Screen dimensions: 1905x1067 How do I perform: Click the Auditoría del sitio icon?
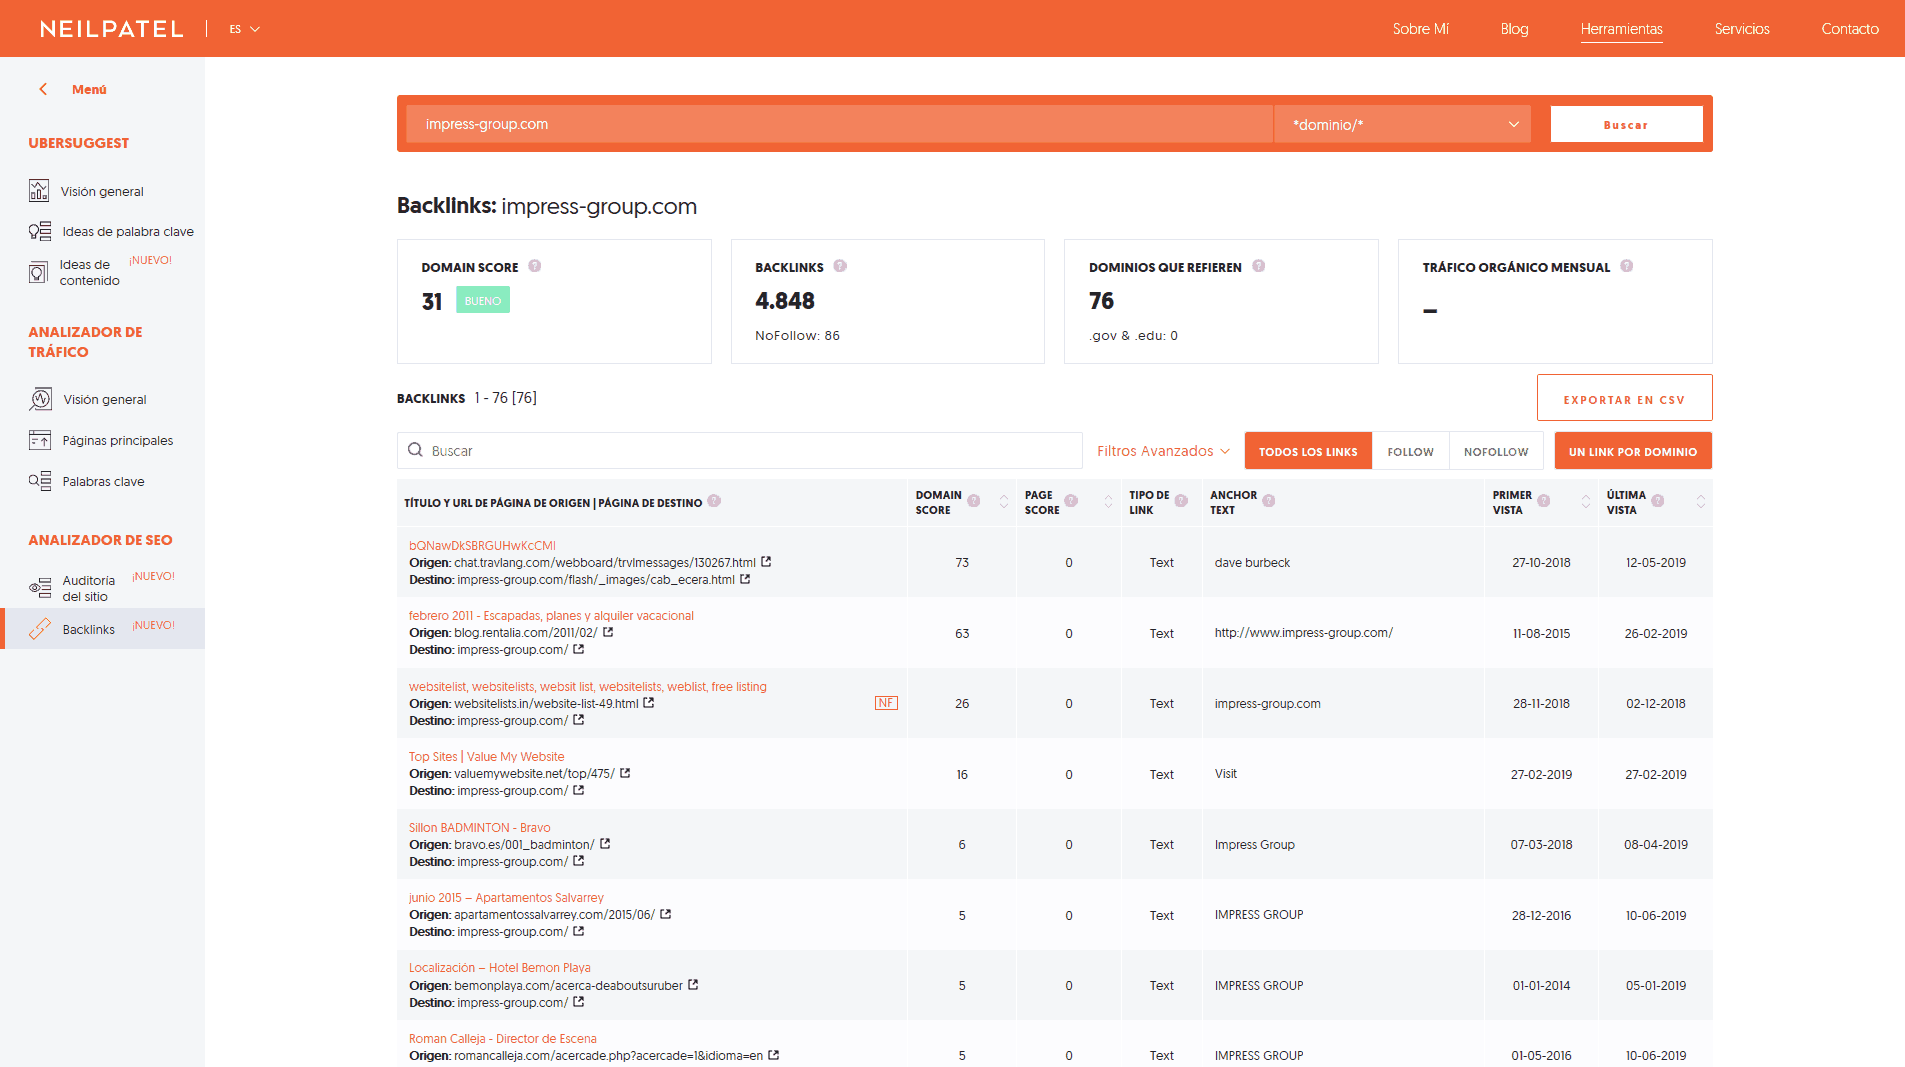pyautogui.click(x=40, y=588)
